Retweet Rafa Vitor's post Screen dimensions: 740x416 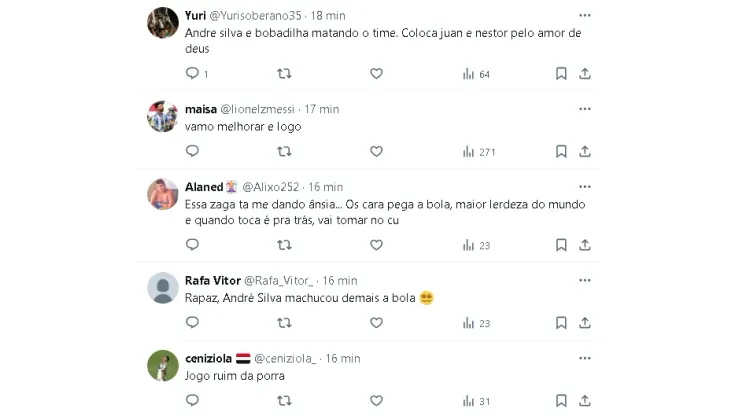coord(284,323)
